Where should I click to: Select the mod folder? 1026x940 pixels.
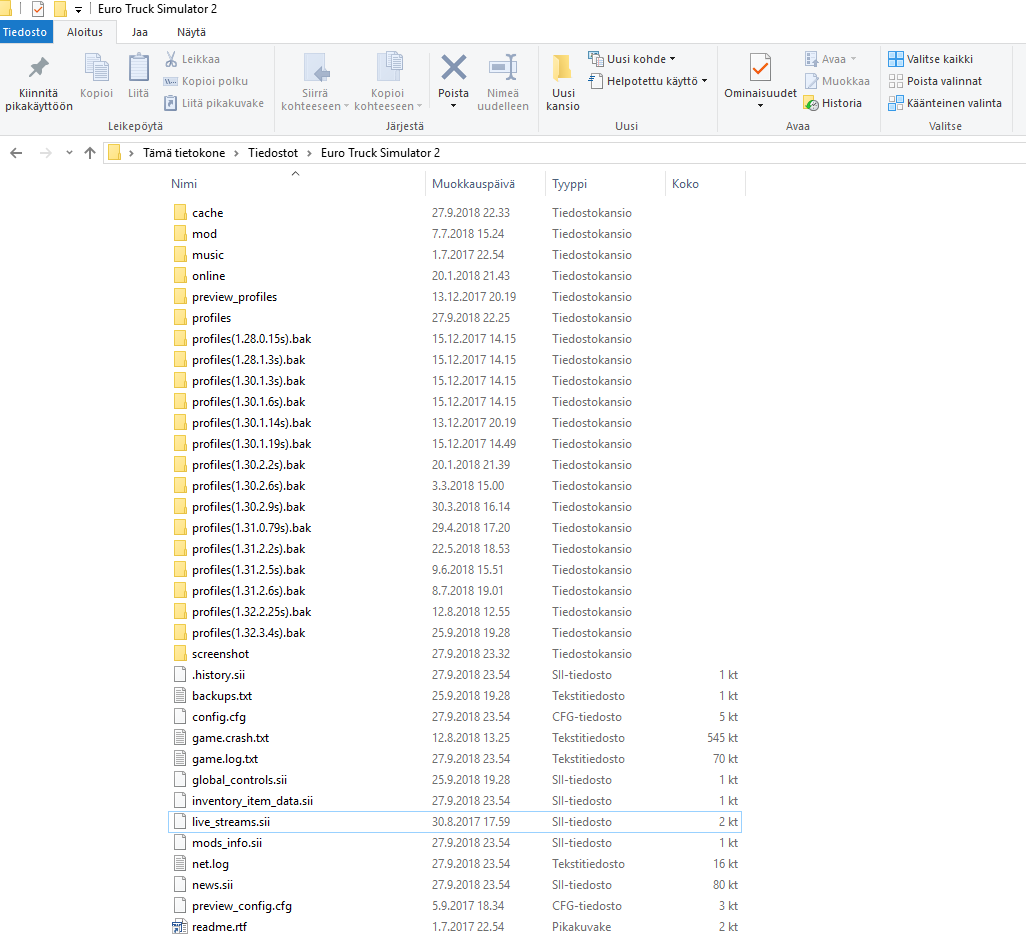(x=455, y=234)
